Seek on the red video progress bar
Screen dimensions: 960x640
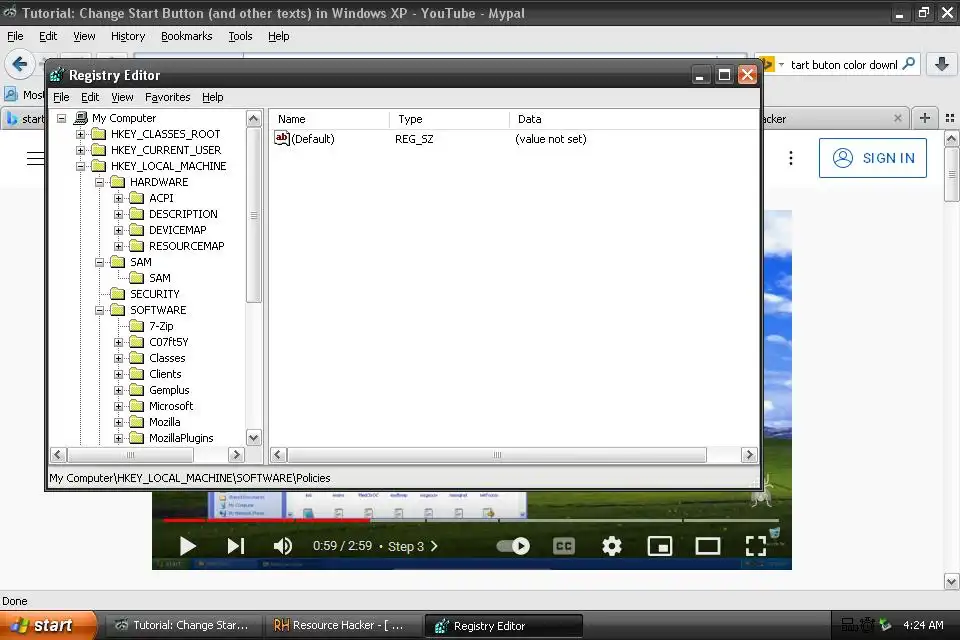(266, 521)
